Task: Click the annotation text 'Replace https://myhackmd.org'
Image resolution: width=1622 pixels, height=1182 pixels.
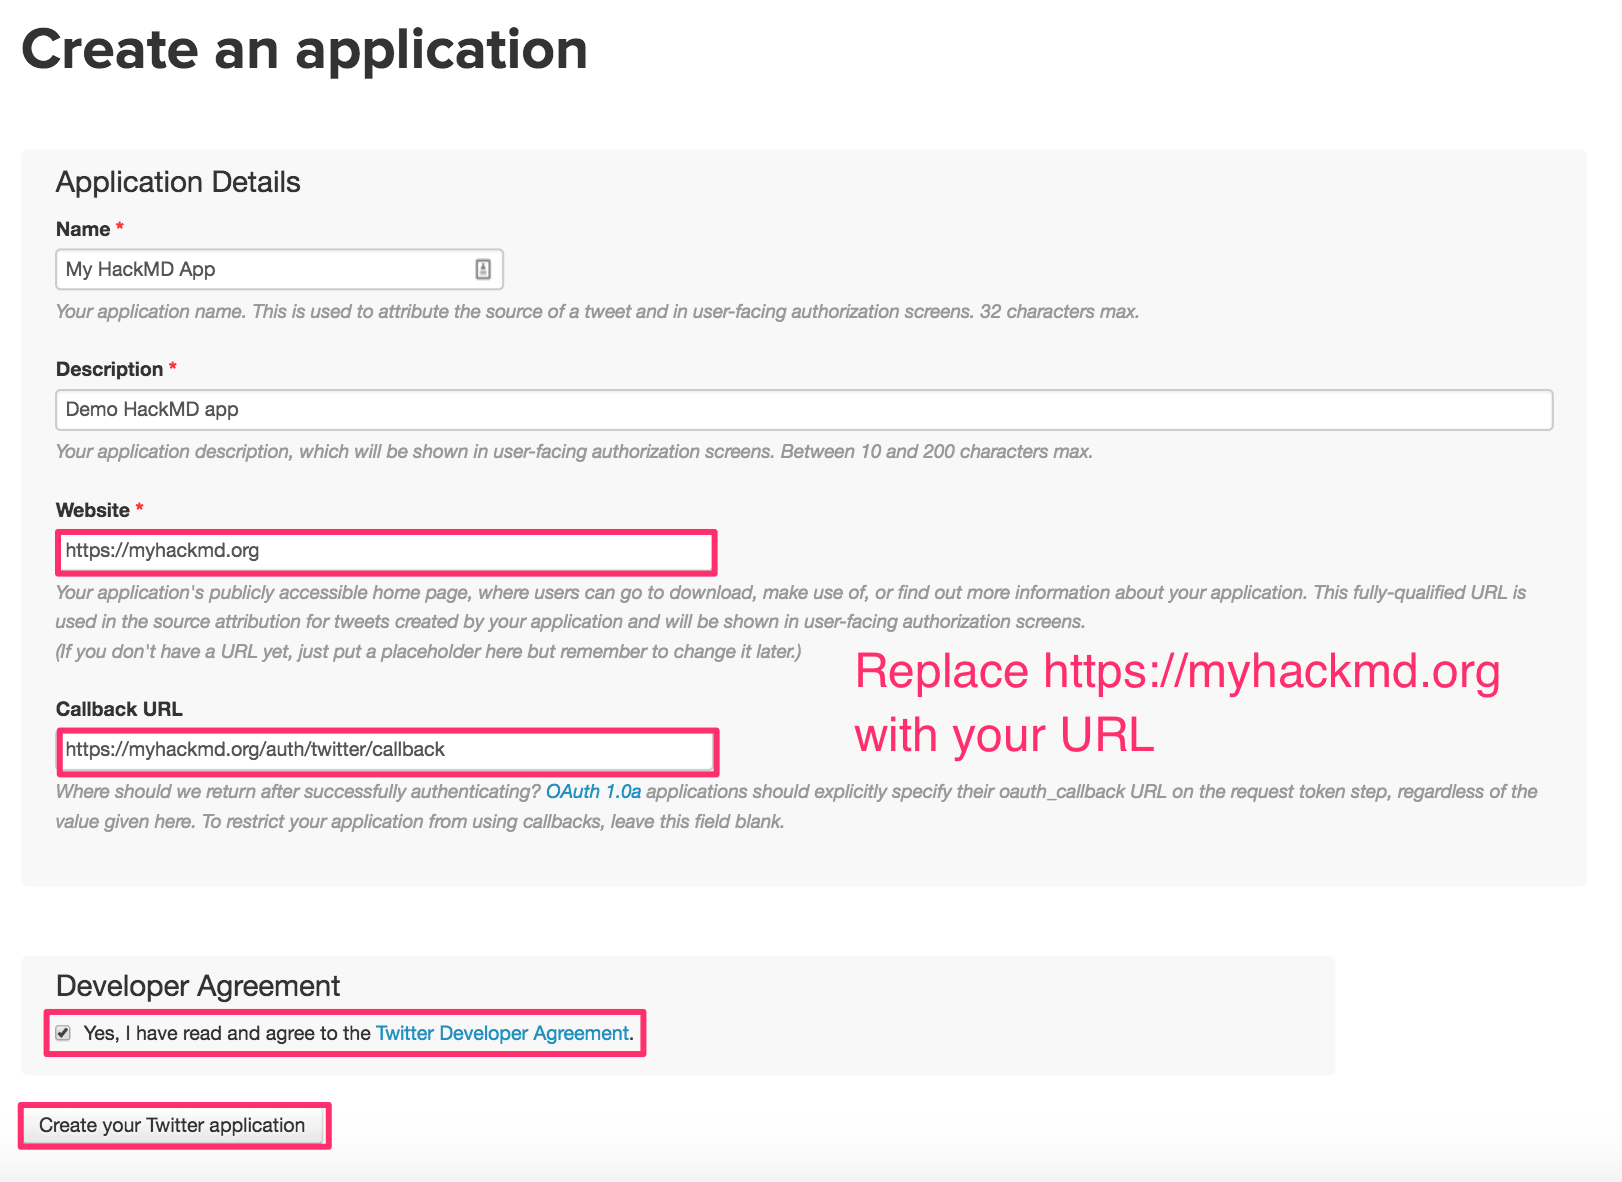Action: click(1176, 671)
